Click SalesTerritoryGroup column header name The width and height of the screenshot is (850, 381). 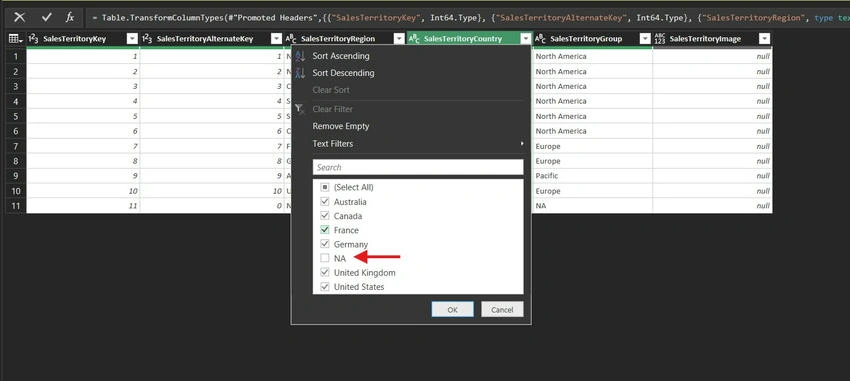586,38
